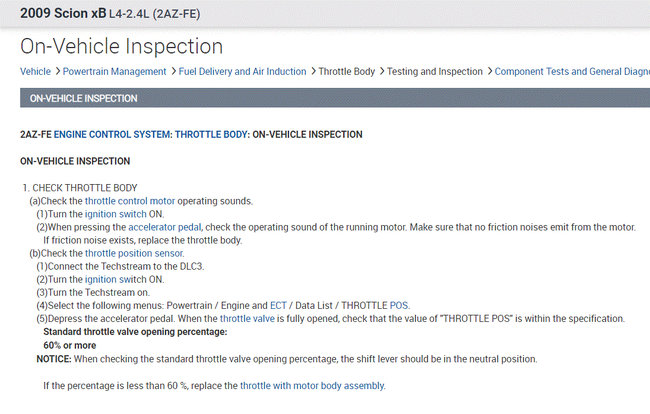Open Component Tests and General Diagnostics breadcrumb
Viewport: 650px width, 414px height.
[572, 72]
